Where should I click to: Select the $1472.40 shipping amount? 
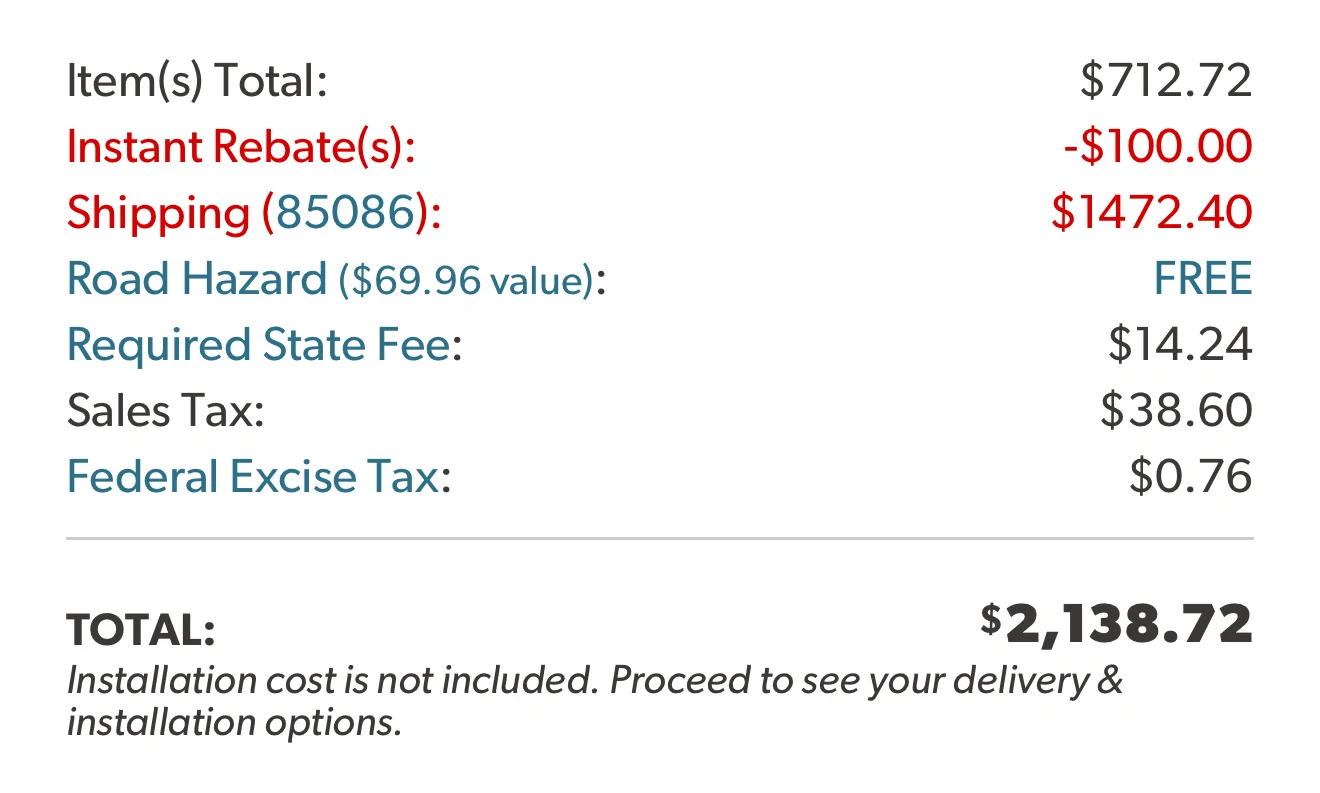point(1152,213)
